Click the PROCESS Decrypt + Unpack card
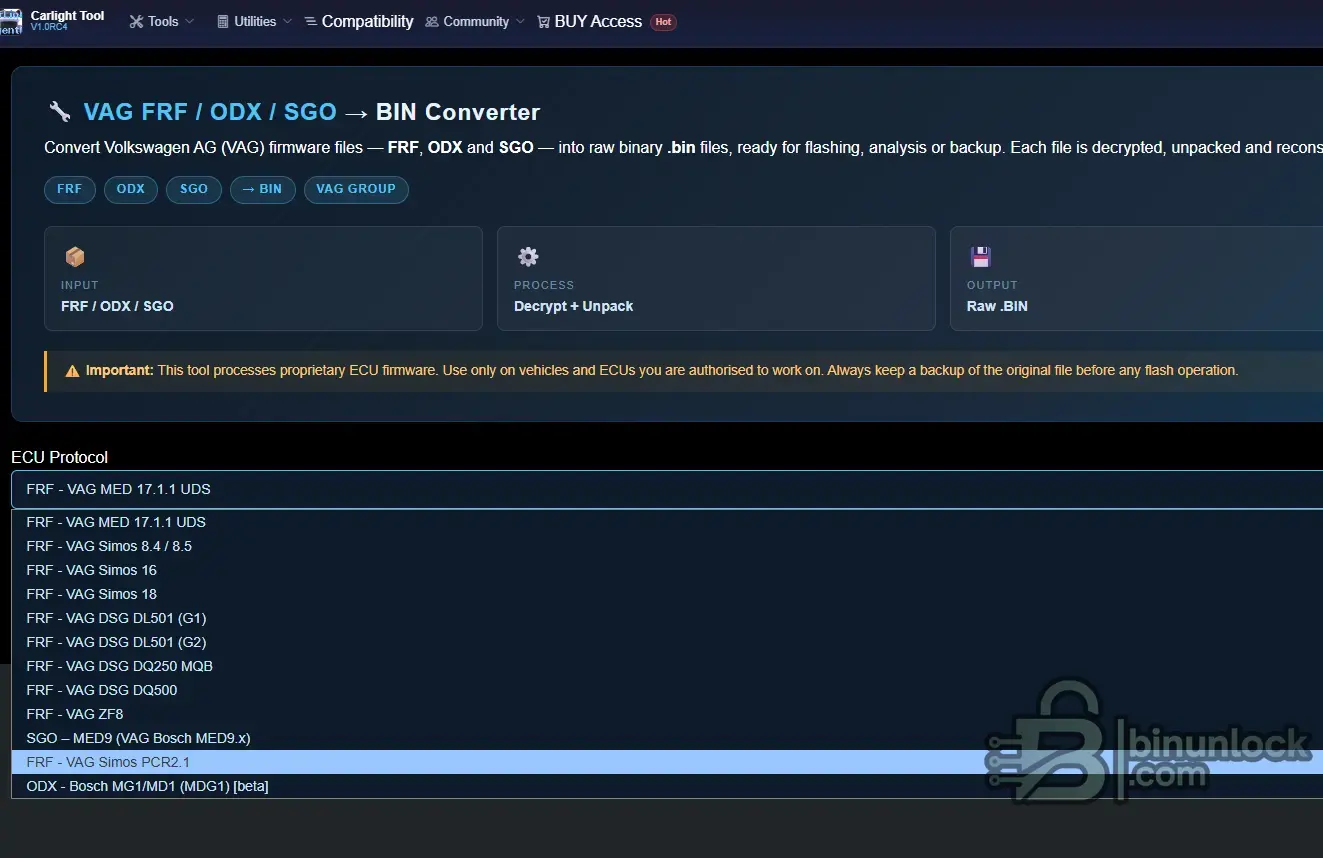The image size is (1323, 858). pyautogui.click(x=716, y=278)
